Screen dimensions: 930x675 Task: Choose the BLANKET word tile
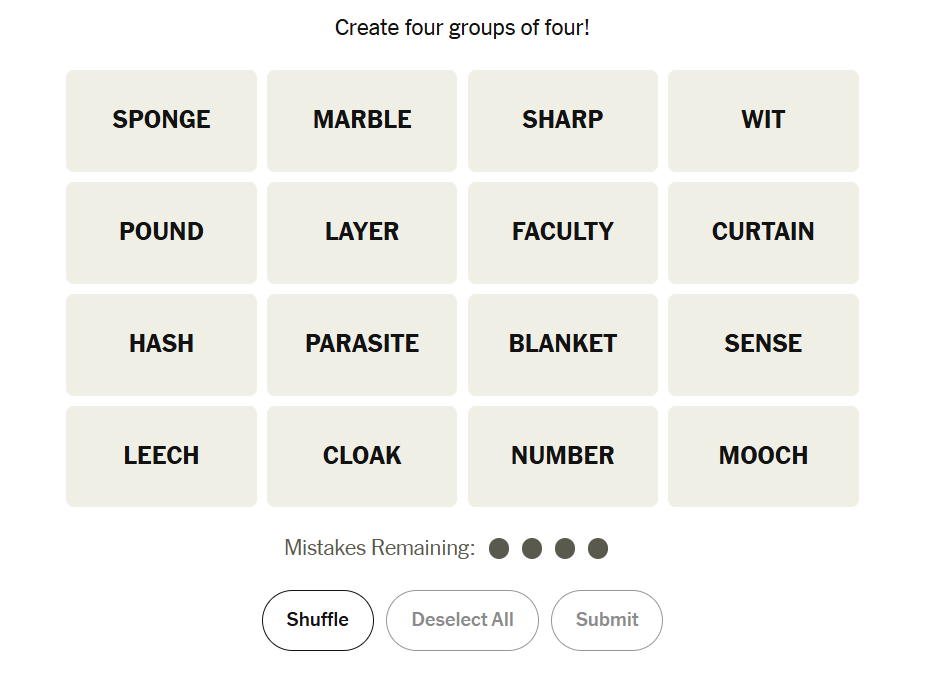[562, 344]
